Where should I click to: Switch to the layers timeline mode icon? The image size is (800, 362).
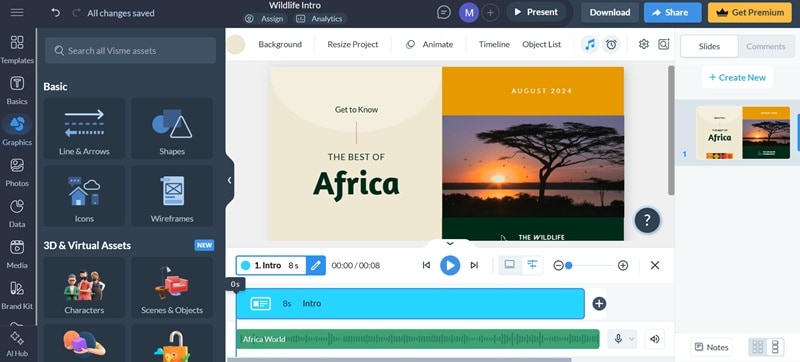[532, 265]
